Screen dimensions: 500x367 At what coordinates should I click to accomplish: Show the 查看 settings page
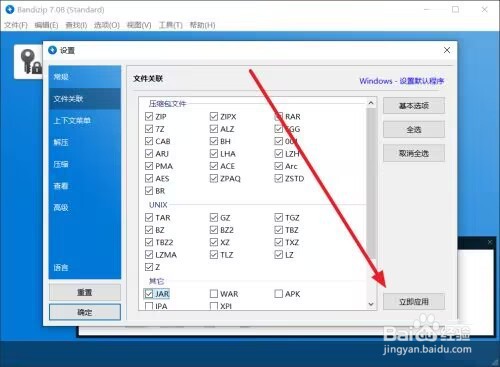(x=85, y=186)
